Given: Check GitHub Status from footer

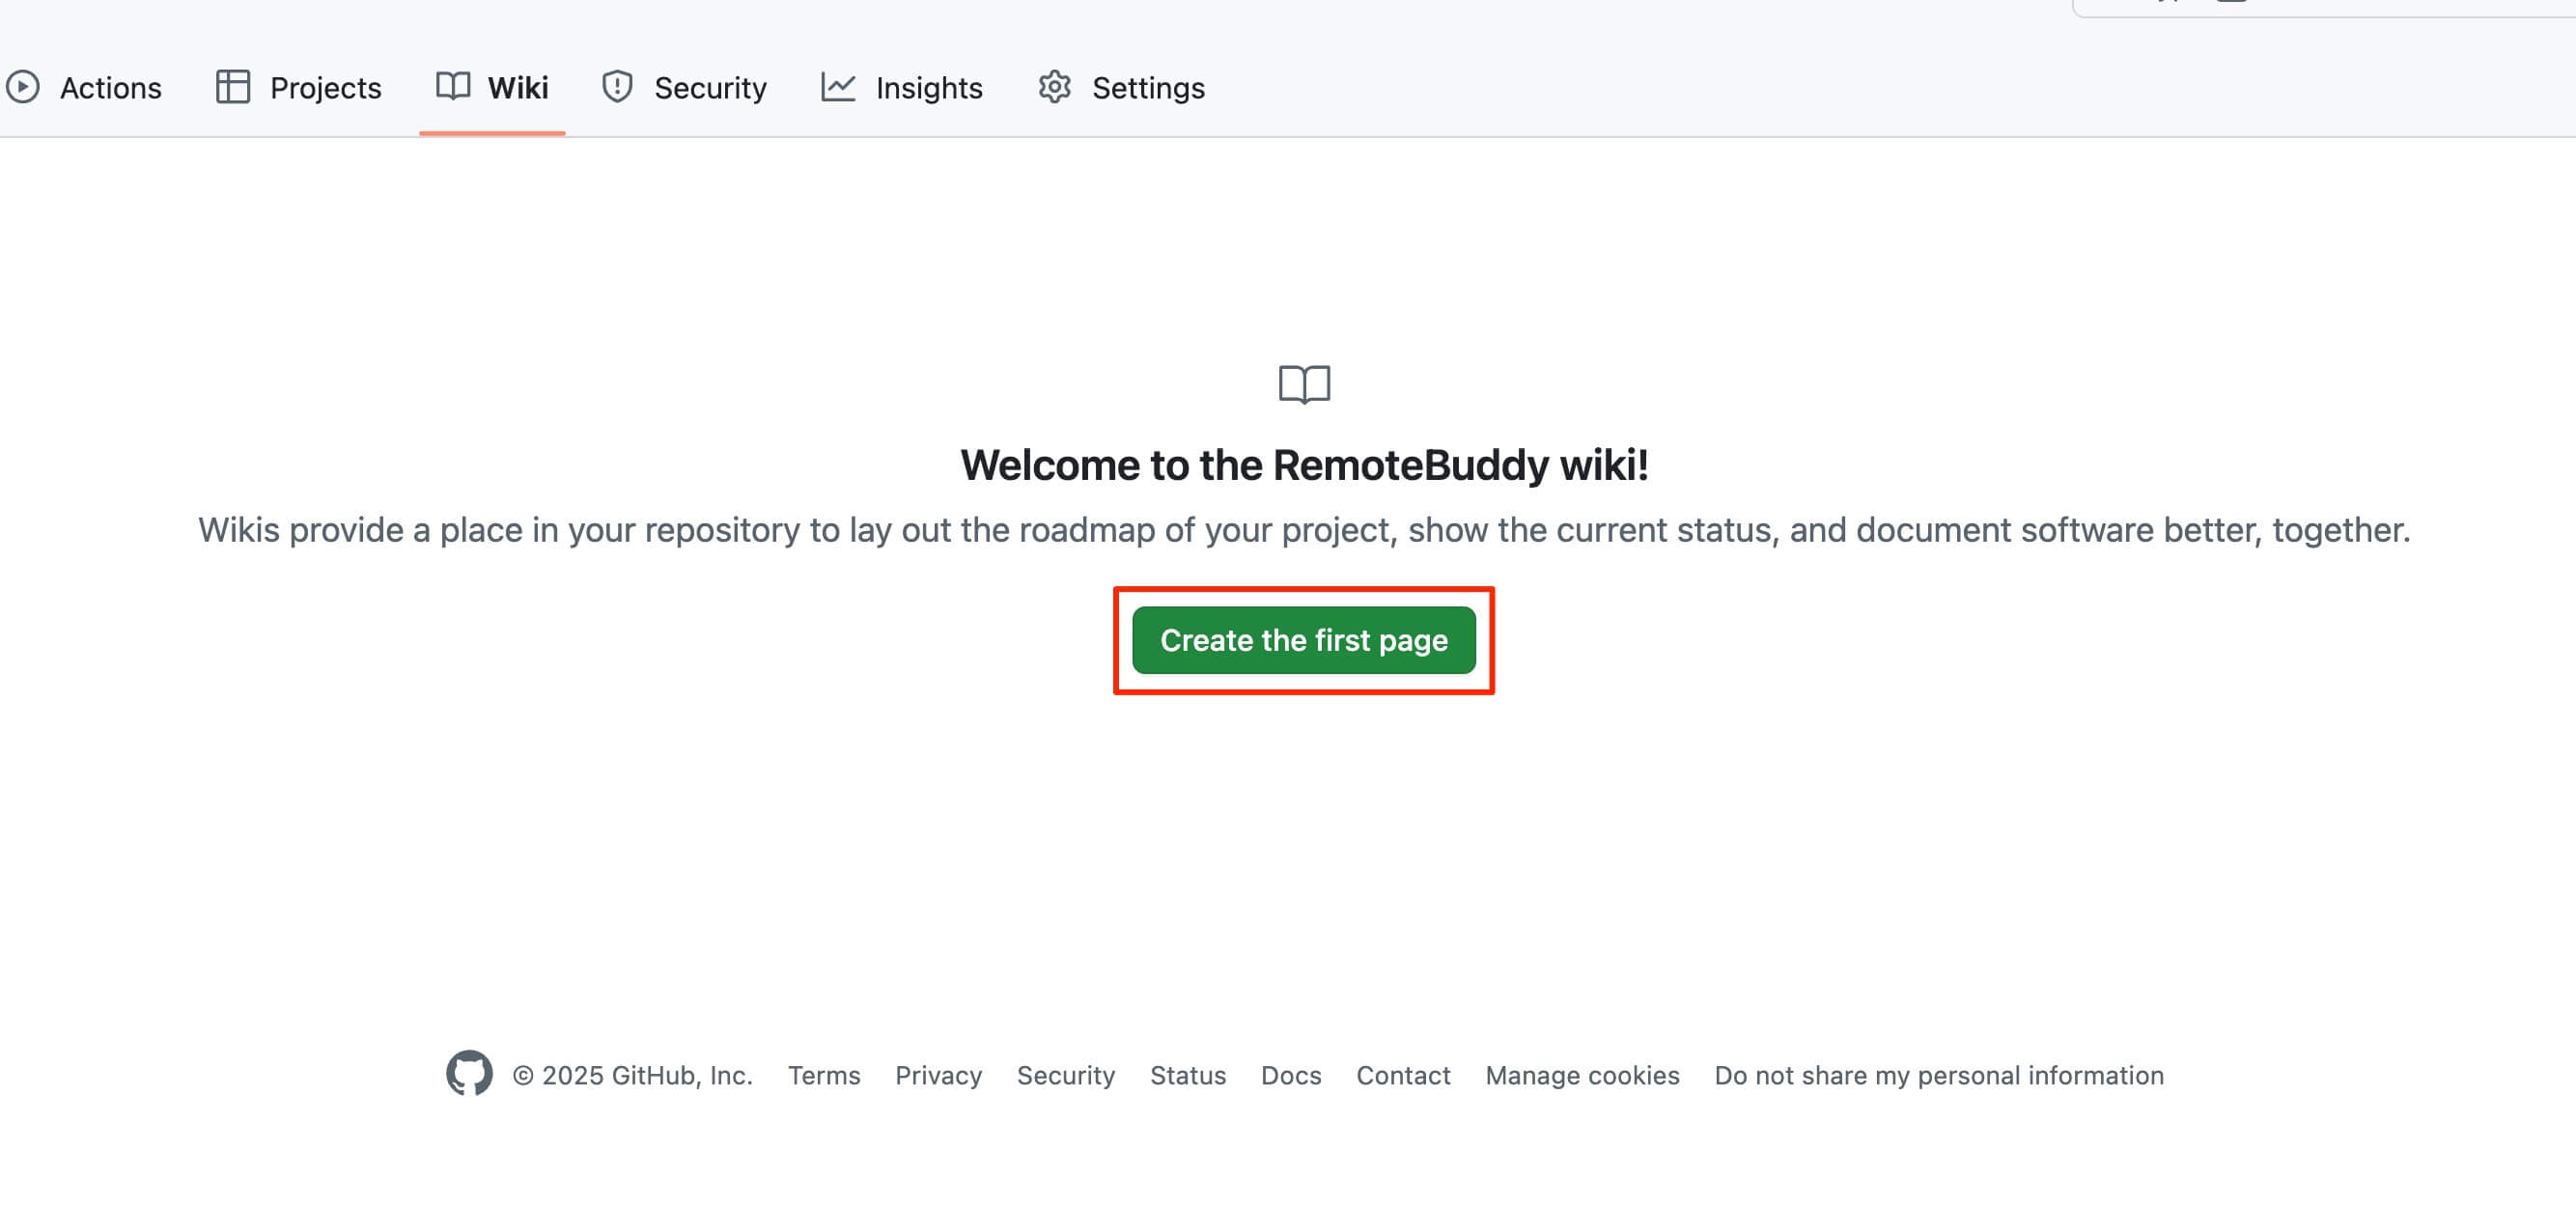Looking at the screenshot, I should [1188, 1075].
